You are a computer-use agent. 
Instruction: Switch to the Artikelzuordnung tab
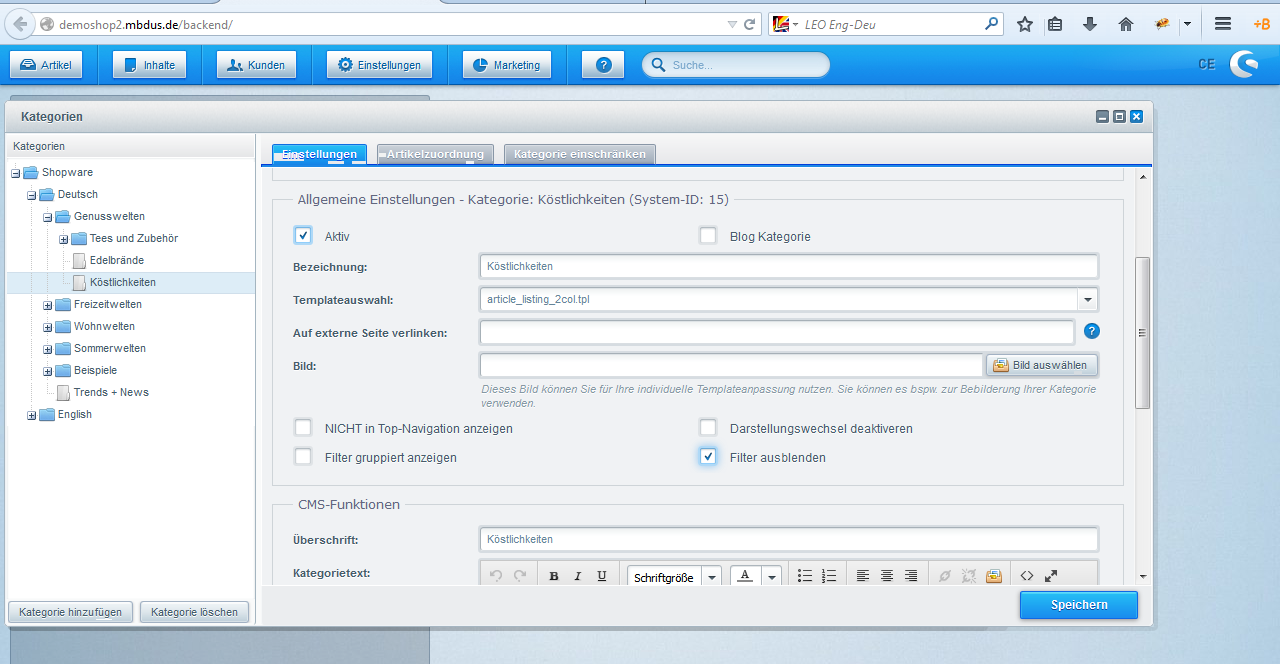click(435, 154)
